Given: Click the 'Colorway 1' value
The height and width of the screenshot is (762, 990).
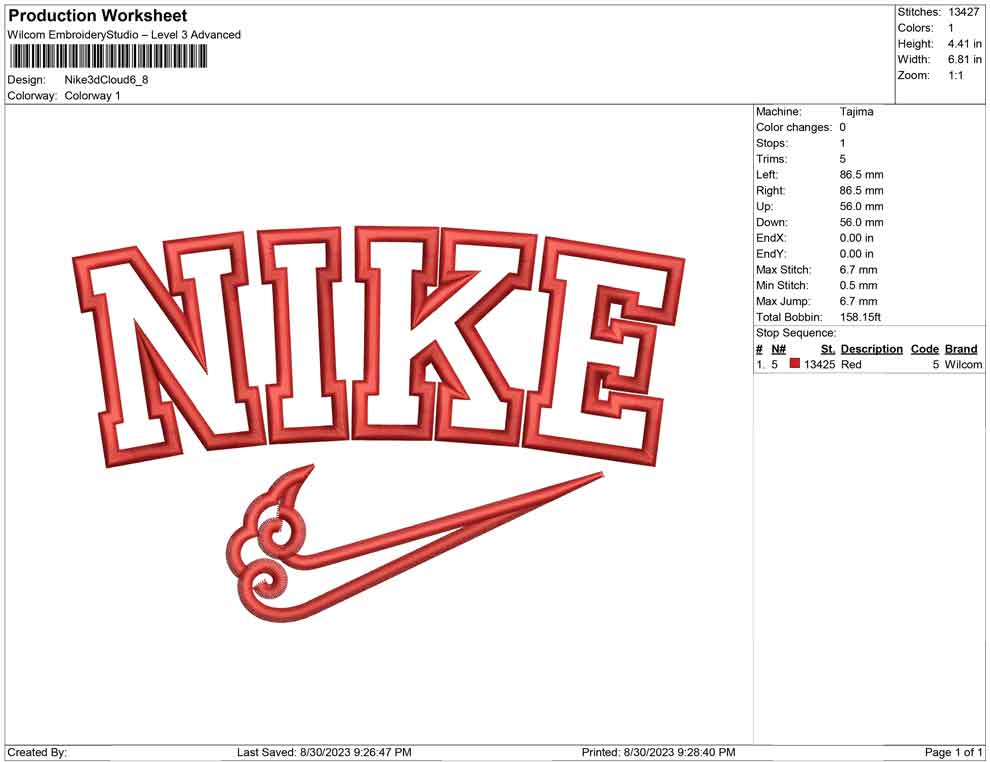Looking at the screenshot, I should pos(92,95).
